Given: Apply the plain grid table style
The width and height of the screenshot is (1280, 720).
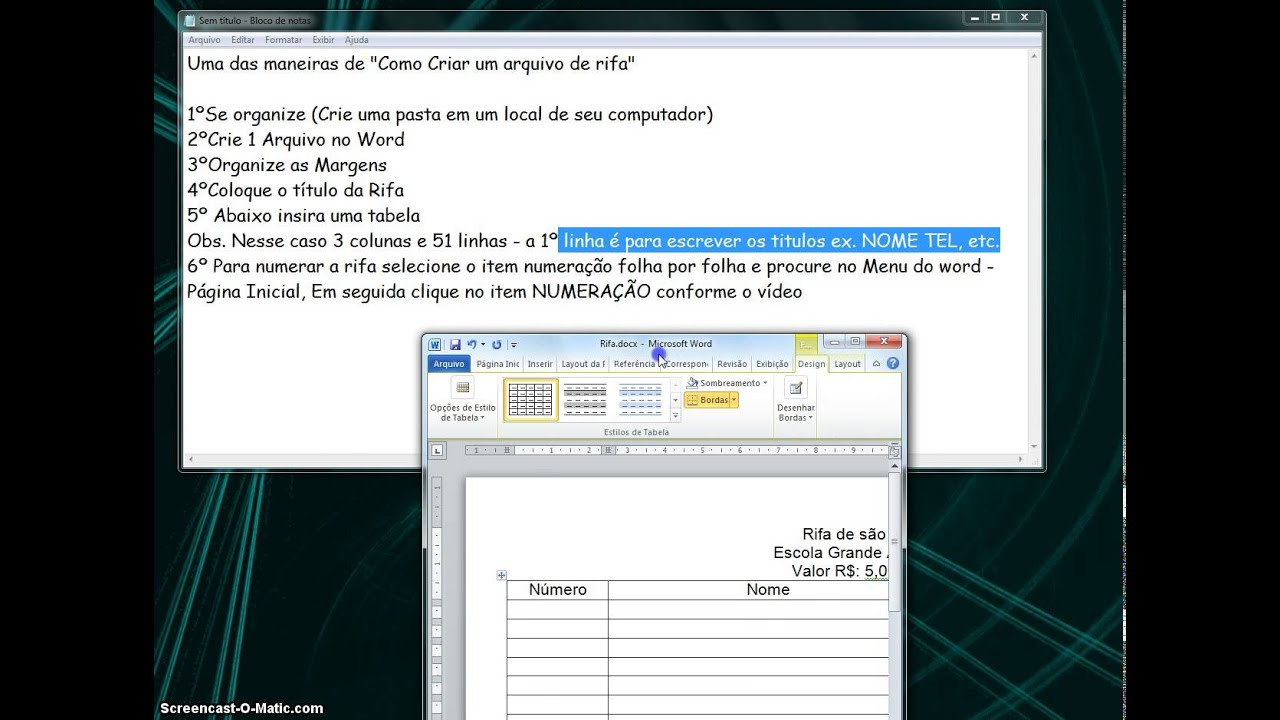Looking at the screenshot, I should coord(531,400).
